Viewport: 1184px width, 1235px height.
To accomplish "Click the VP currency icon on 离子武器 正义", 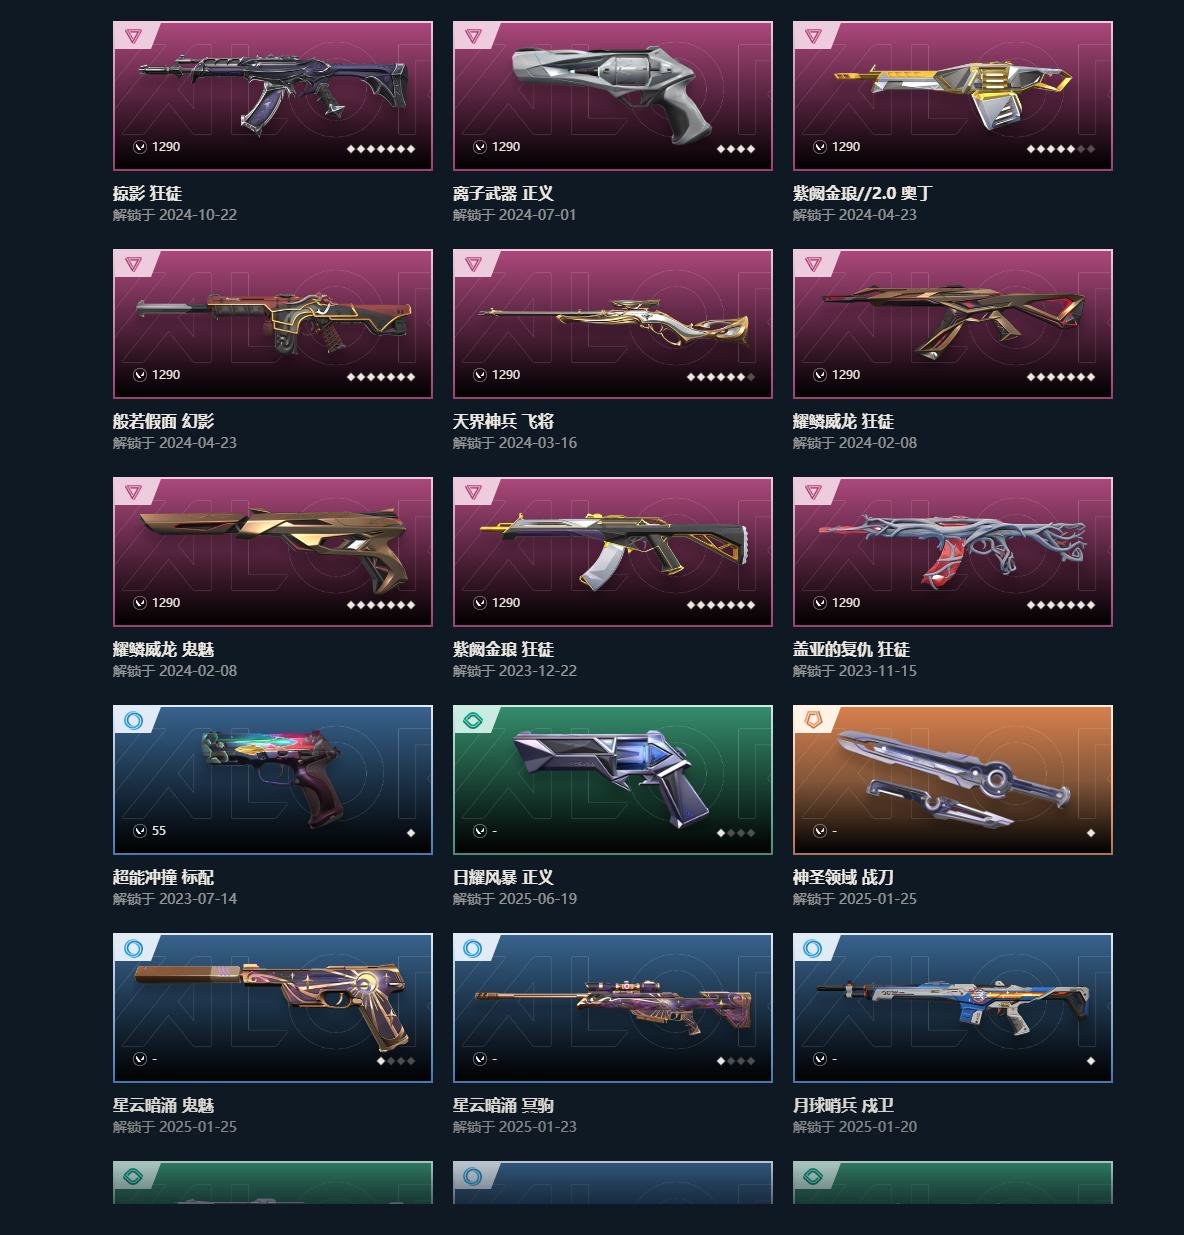I will (480, 147).
